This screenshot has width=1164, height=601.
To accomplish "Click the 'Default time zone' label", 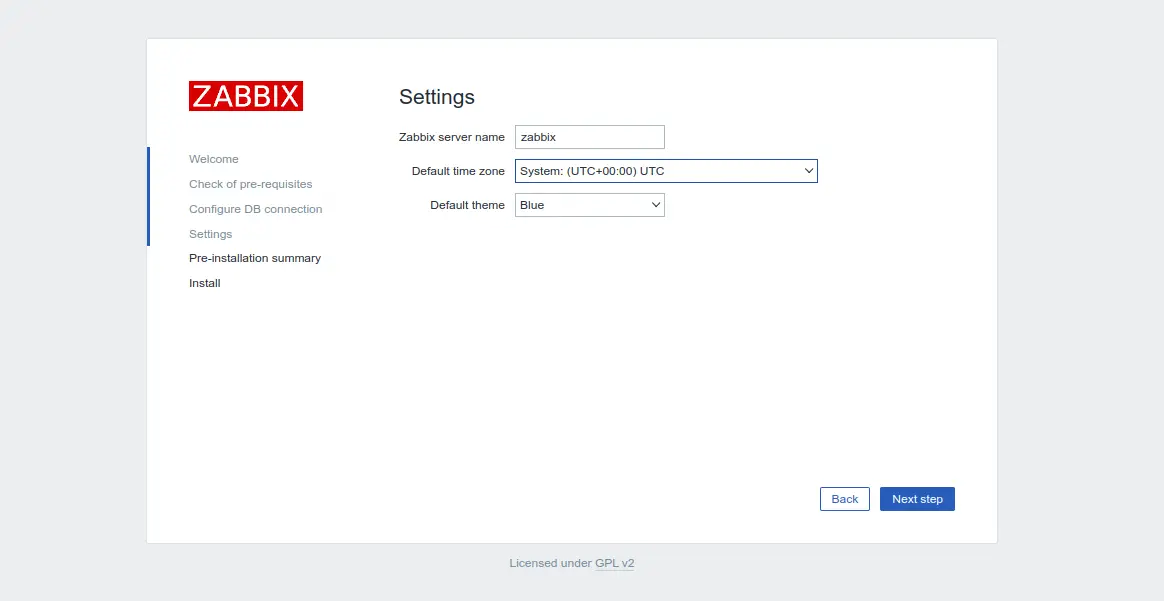I will [458, 171].
